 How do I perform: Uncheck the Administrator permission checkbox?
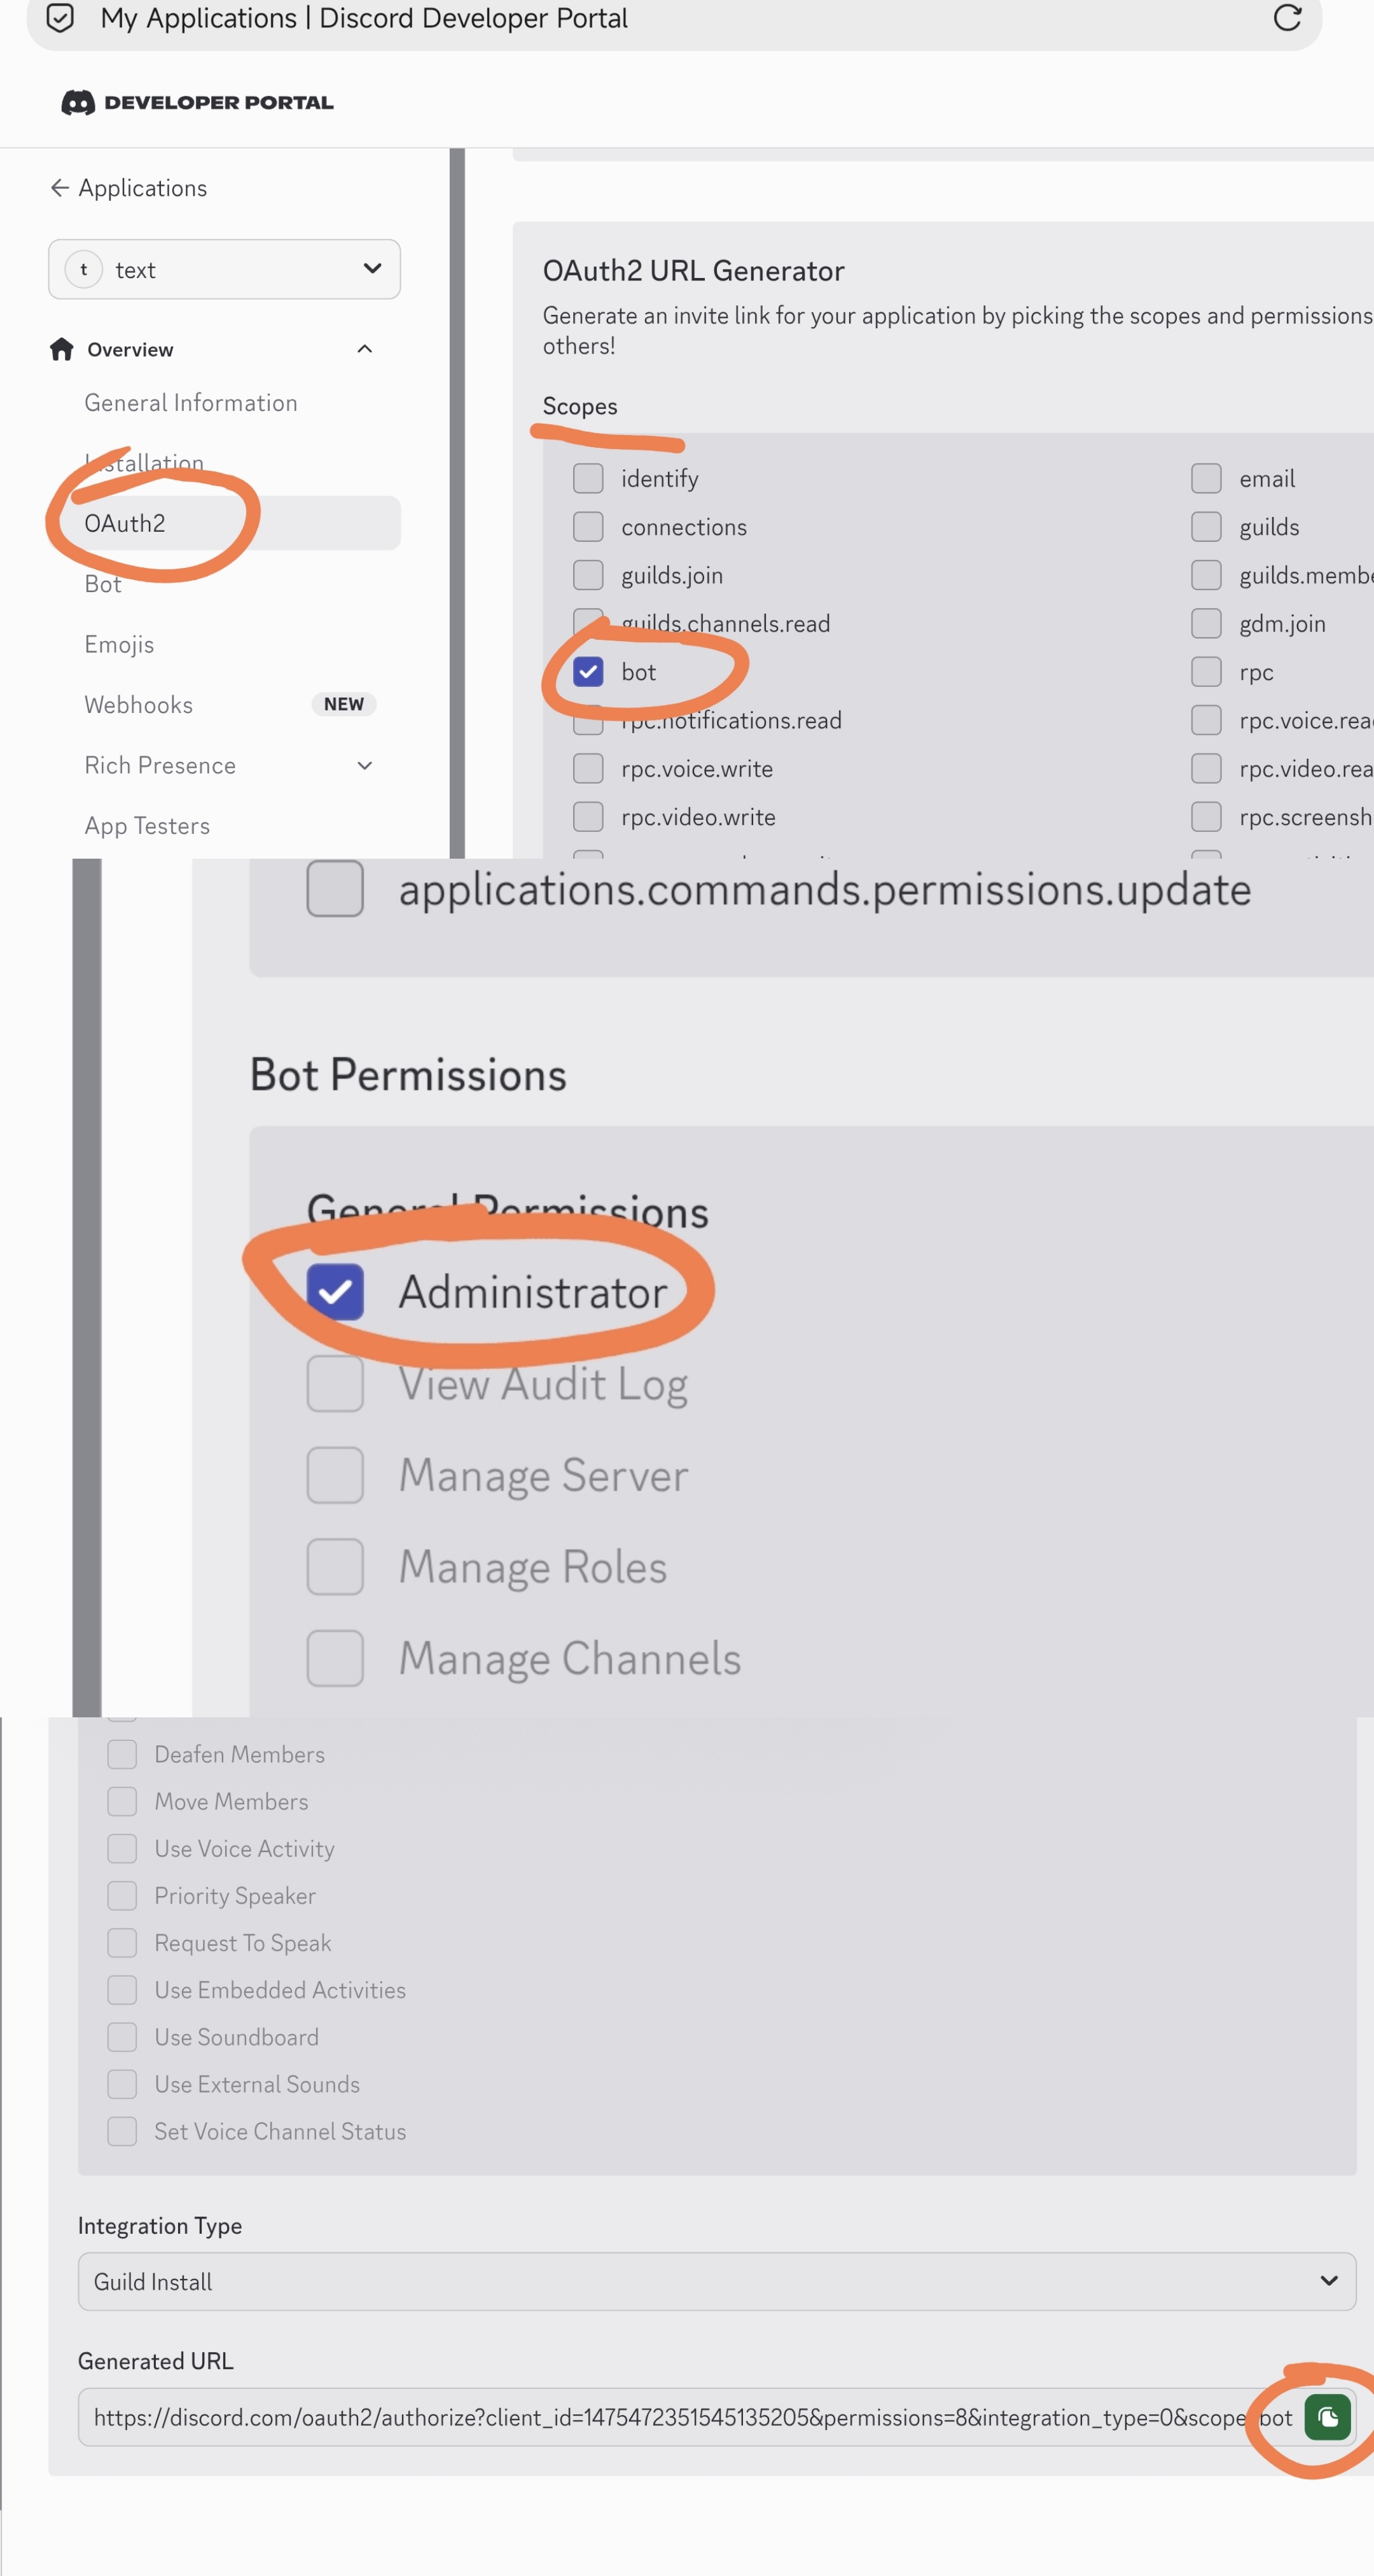pos(335,1292)
